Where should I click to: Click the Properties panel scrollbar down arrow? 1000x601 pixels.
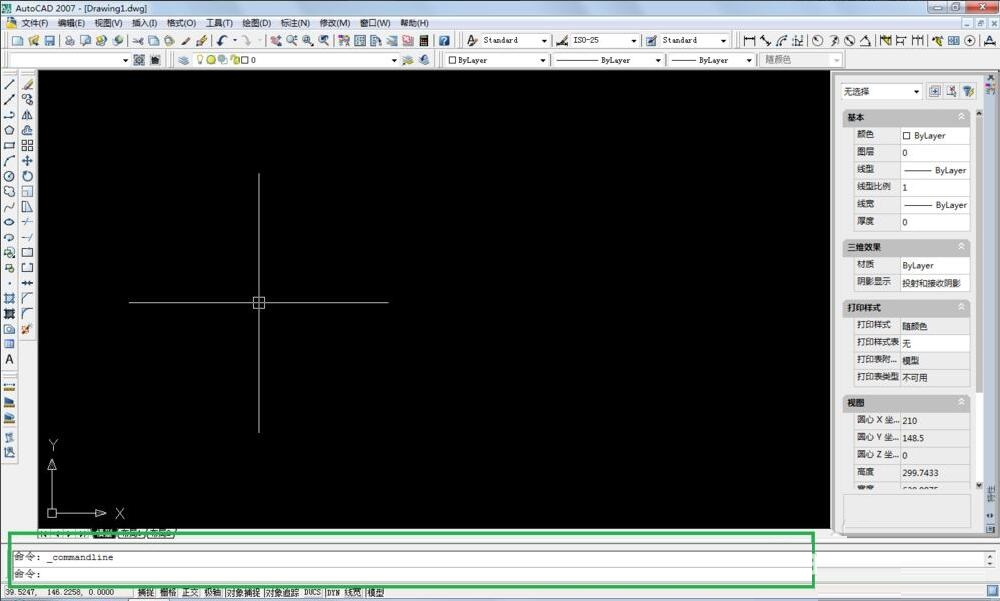click(x=979, y=486)
